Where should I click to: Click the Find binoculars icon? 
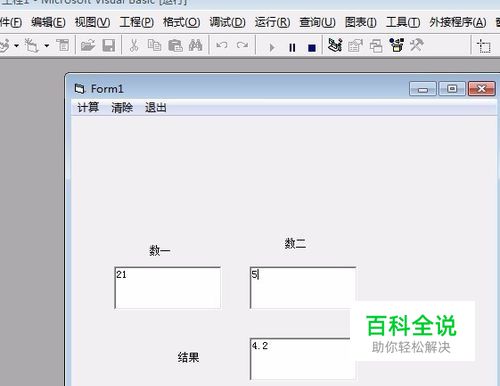coord(196,45)
